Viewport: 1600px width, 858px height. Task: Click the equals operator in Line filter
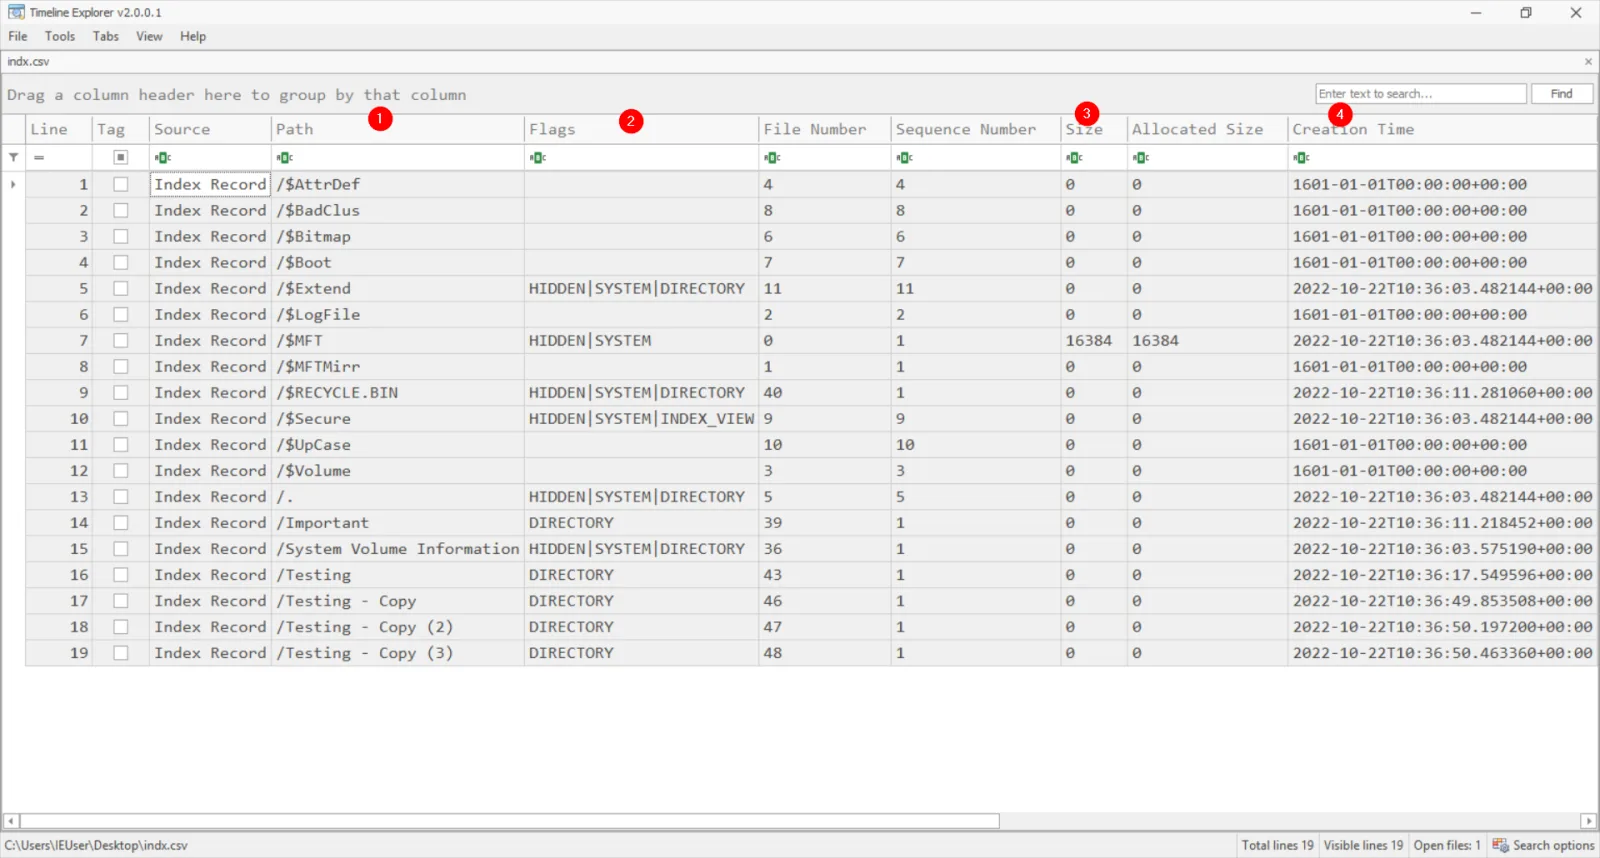[x=39, y=157]
